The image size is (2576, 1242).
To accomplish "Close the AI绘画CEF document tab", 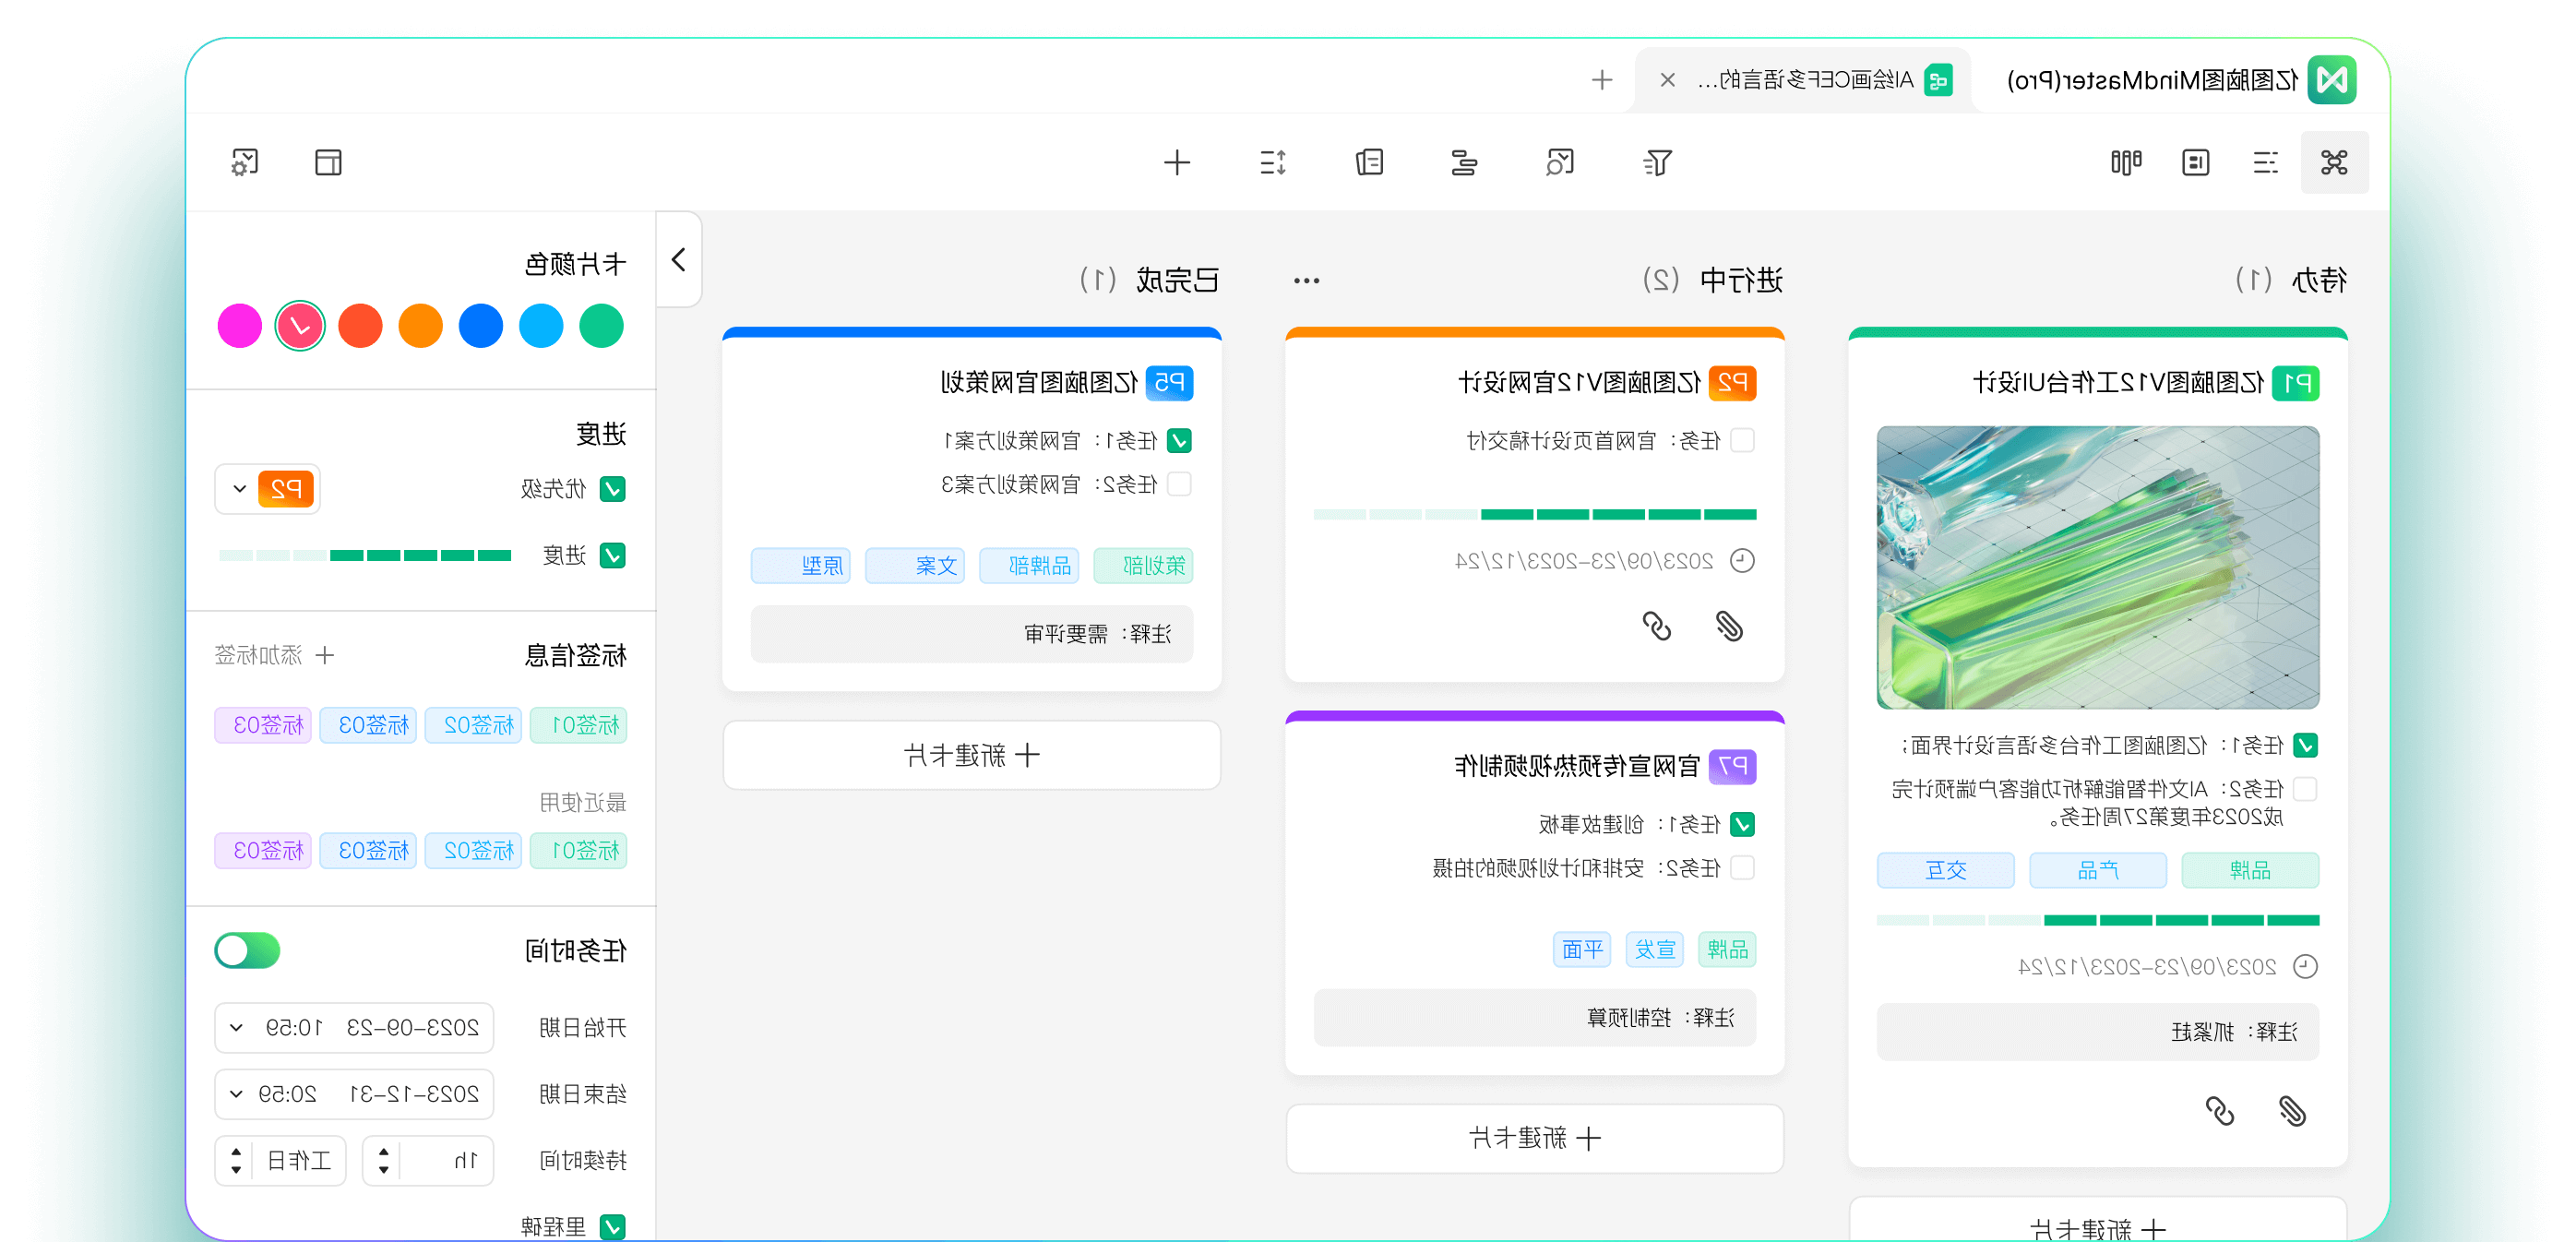I will 1667,80.
